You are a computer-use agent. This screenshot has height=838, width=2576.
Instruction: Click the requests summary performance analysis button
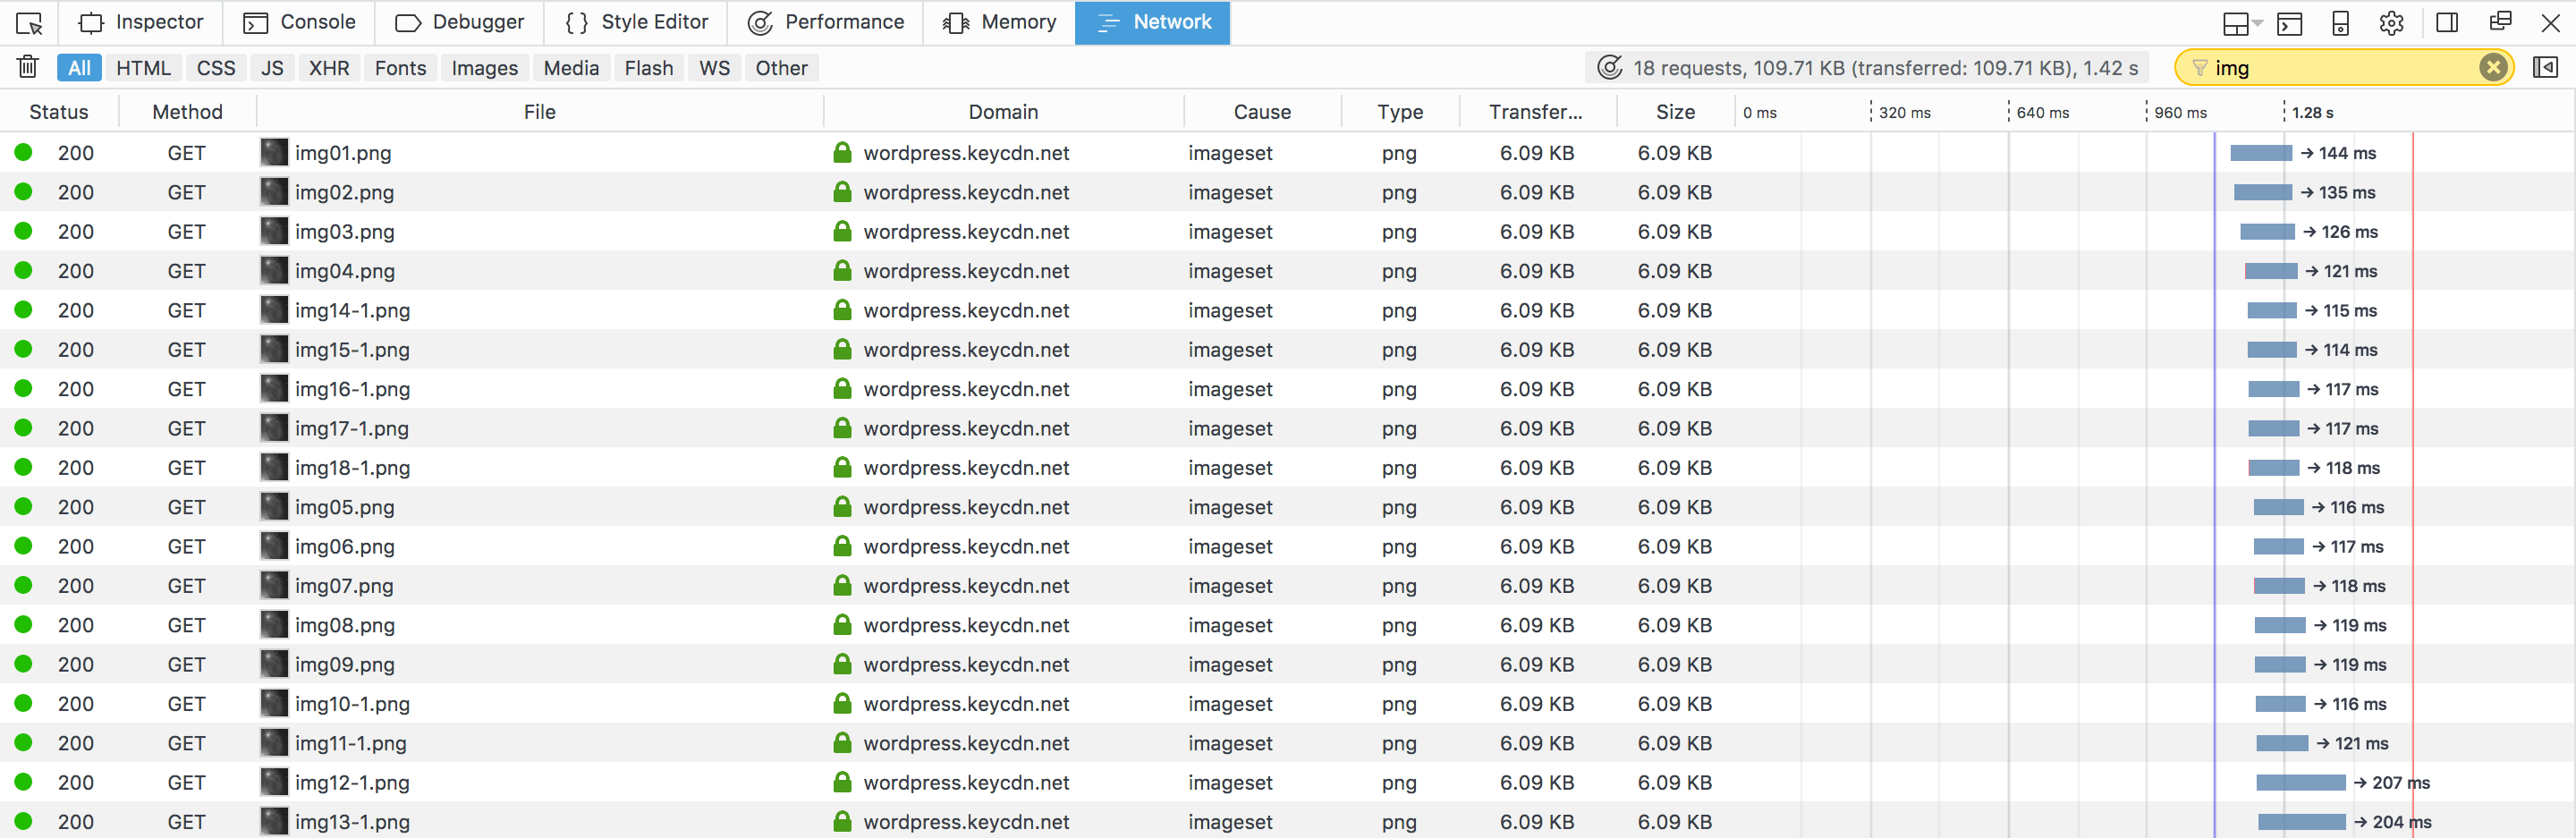coord(1609,68)
